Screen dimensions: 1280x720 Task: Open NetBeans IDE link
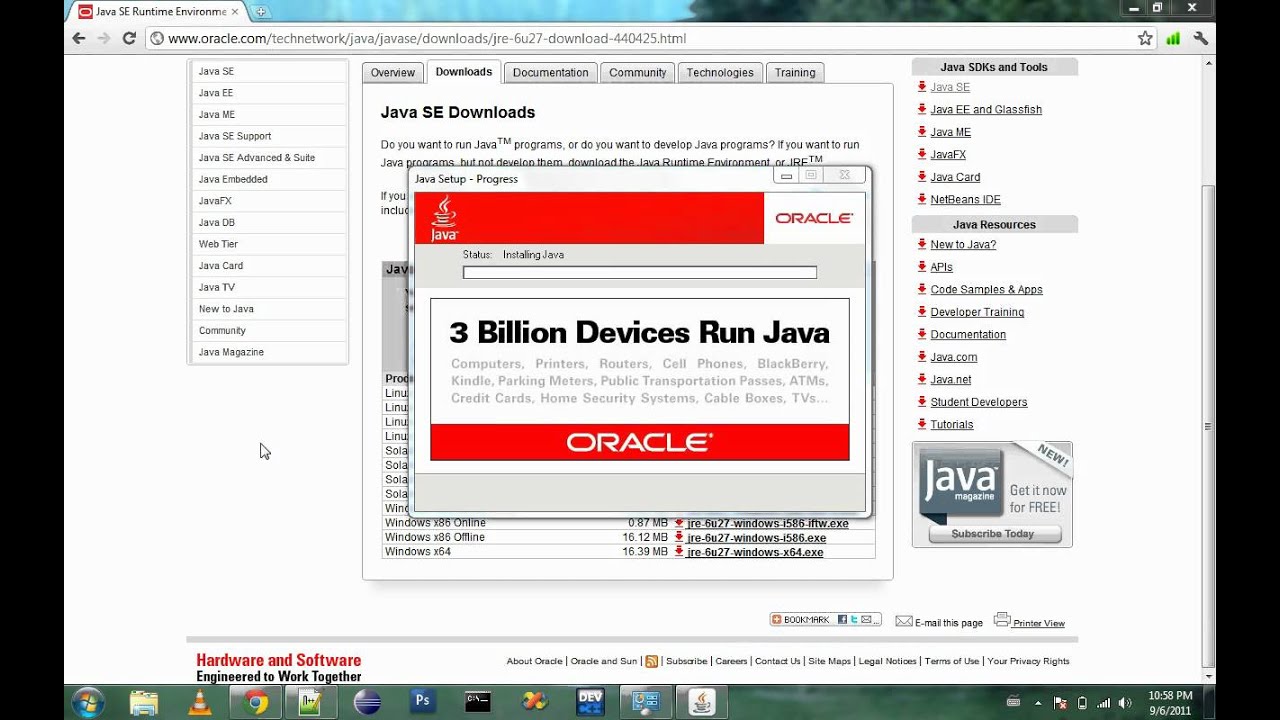[965, 200]
